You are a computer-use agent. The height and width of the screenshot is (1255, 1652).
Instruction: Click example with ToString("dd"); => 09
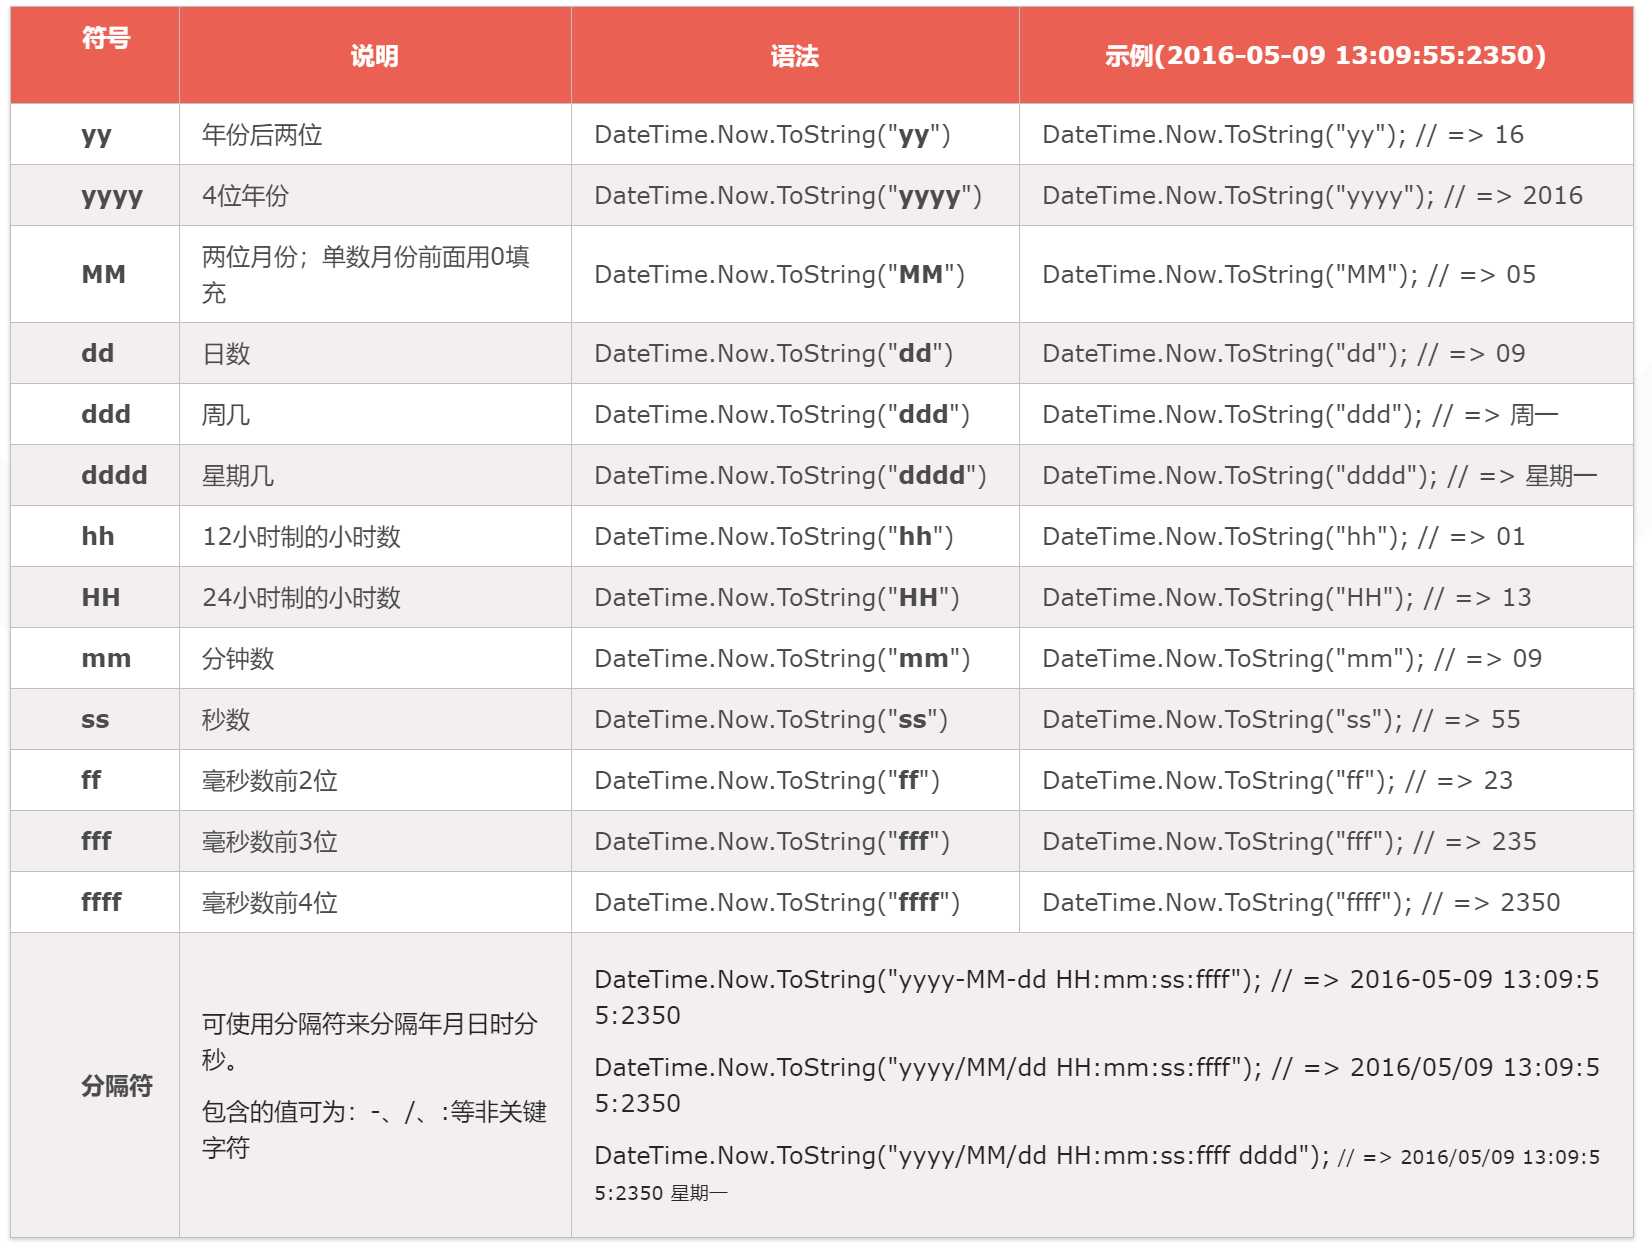click(1284, 353)
